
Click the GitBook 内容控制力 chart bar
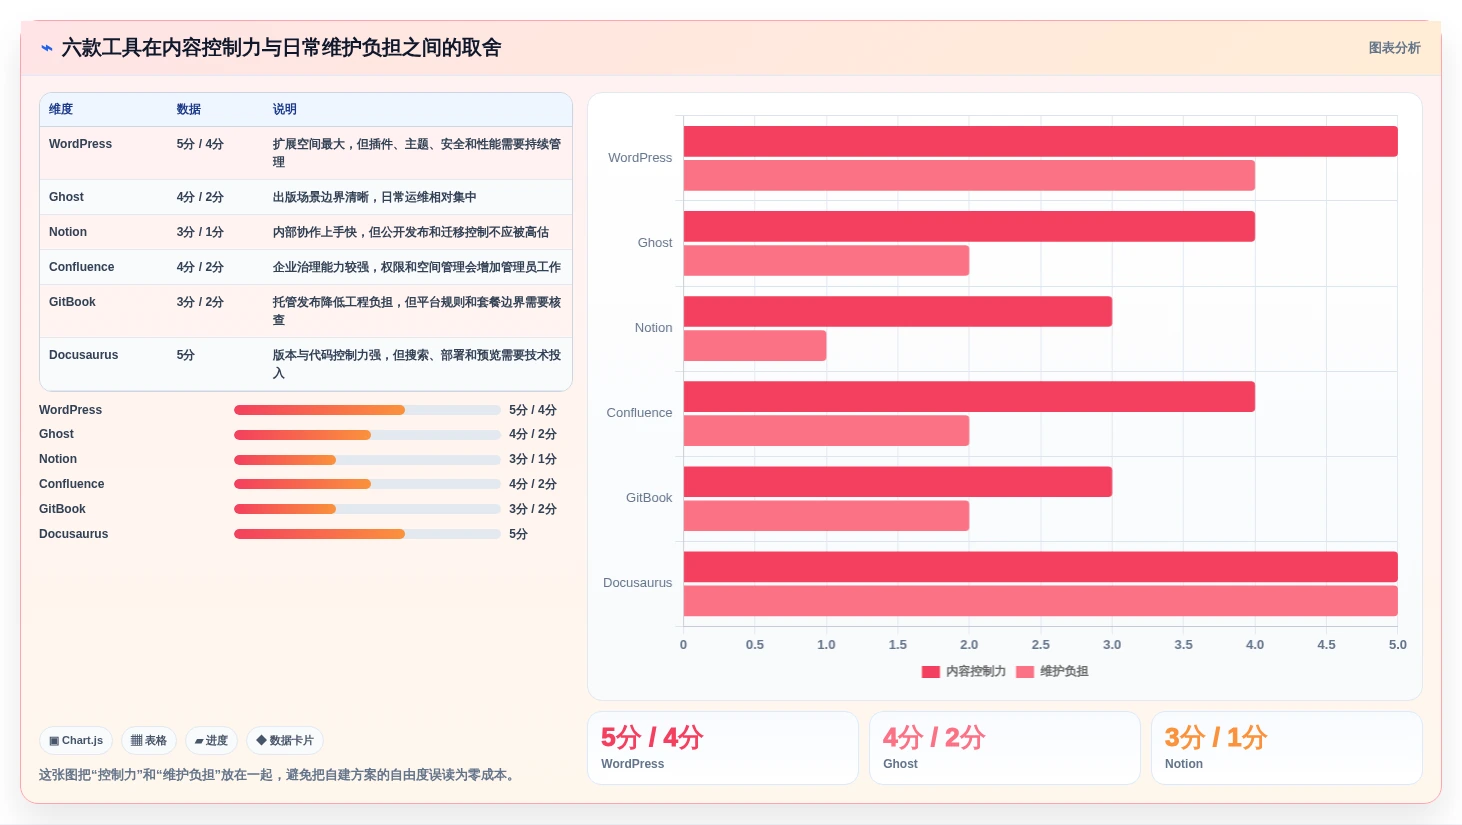[x=898, y=482]
